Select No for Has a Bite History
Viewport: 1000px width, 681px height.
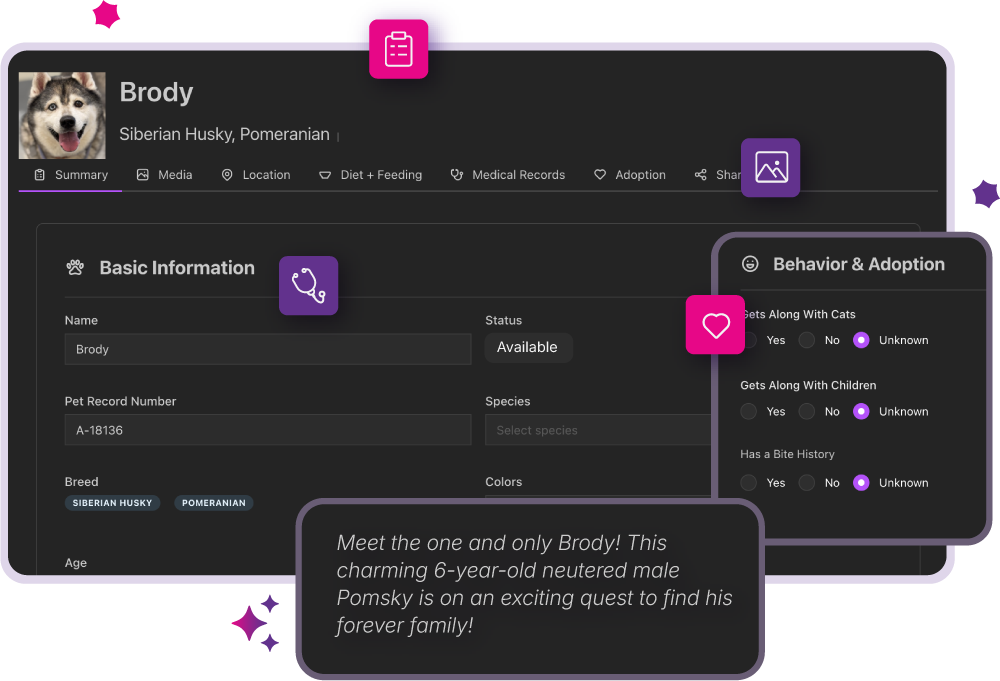tap(807, 483)
